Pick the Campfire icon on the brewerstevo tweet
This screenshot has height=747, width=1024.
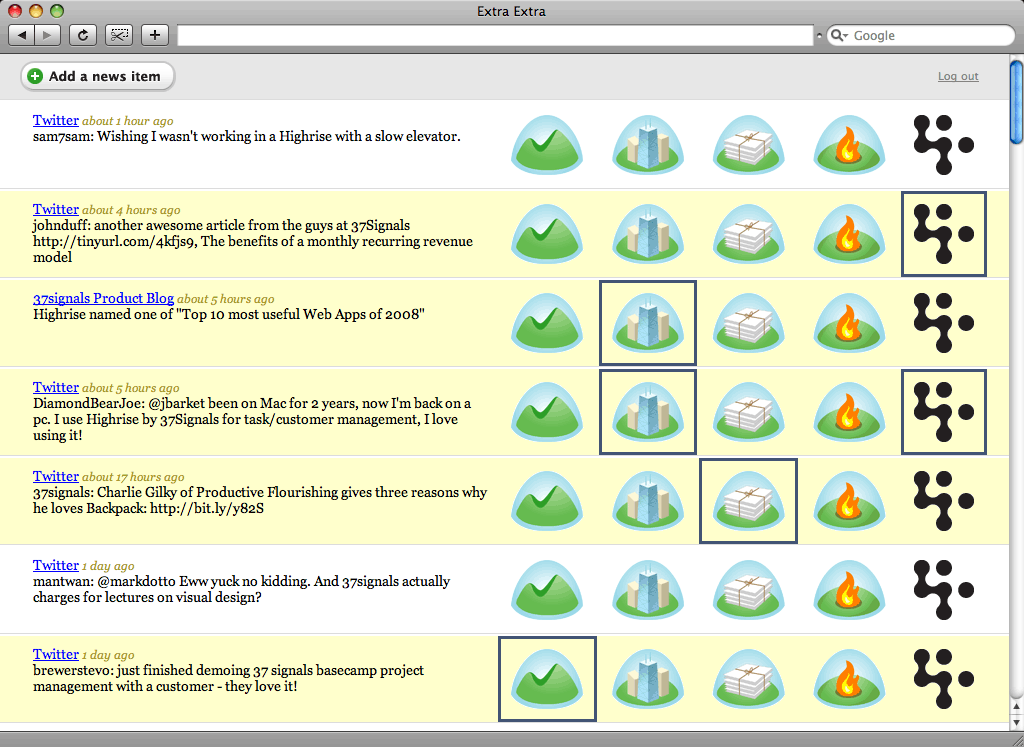point(849,679)
